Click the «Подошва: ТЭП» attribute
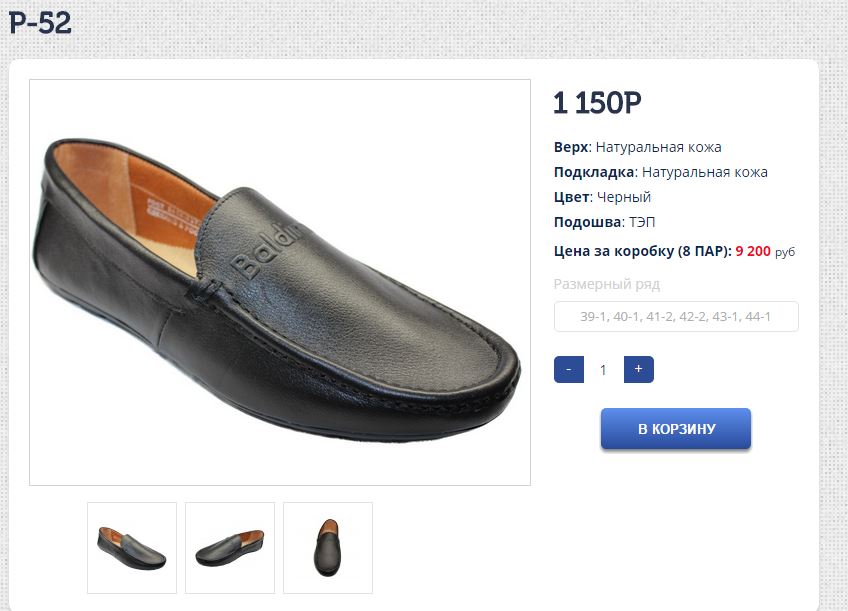 click(x=604, y=222)
